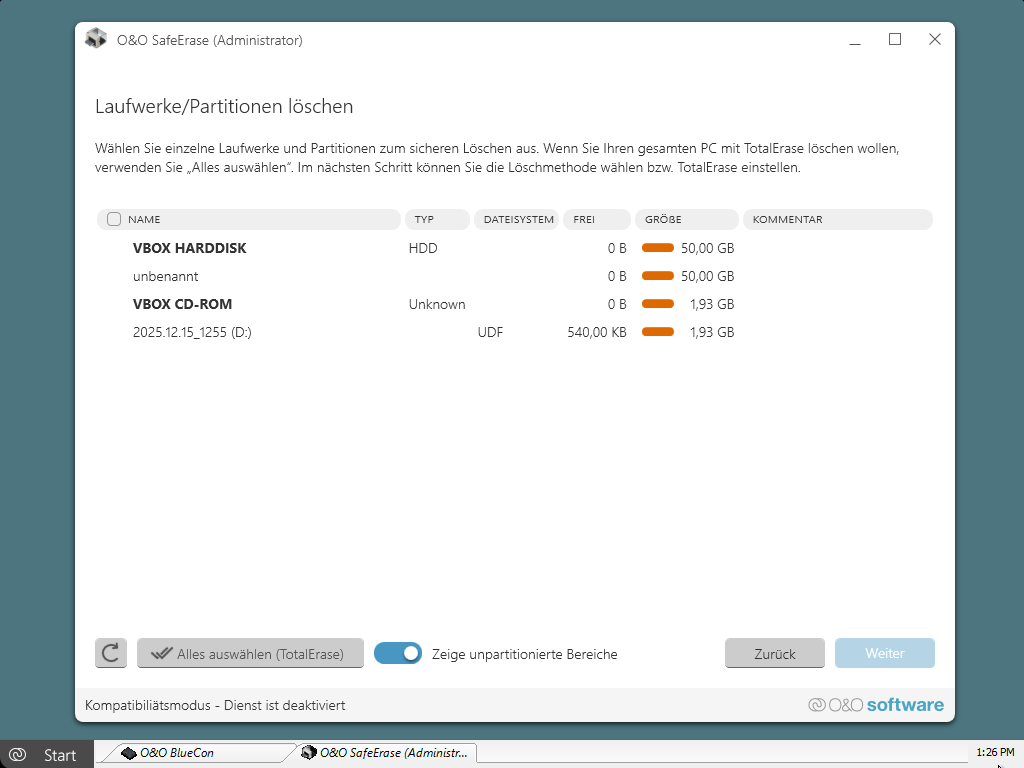Select the 2025.12.15_1255 (D:) partition
Viewport: 1024px width, 768px height.
tap(192, 332)
